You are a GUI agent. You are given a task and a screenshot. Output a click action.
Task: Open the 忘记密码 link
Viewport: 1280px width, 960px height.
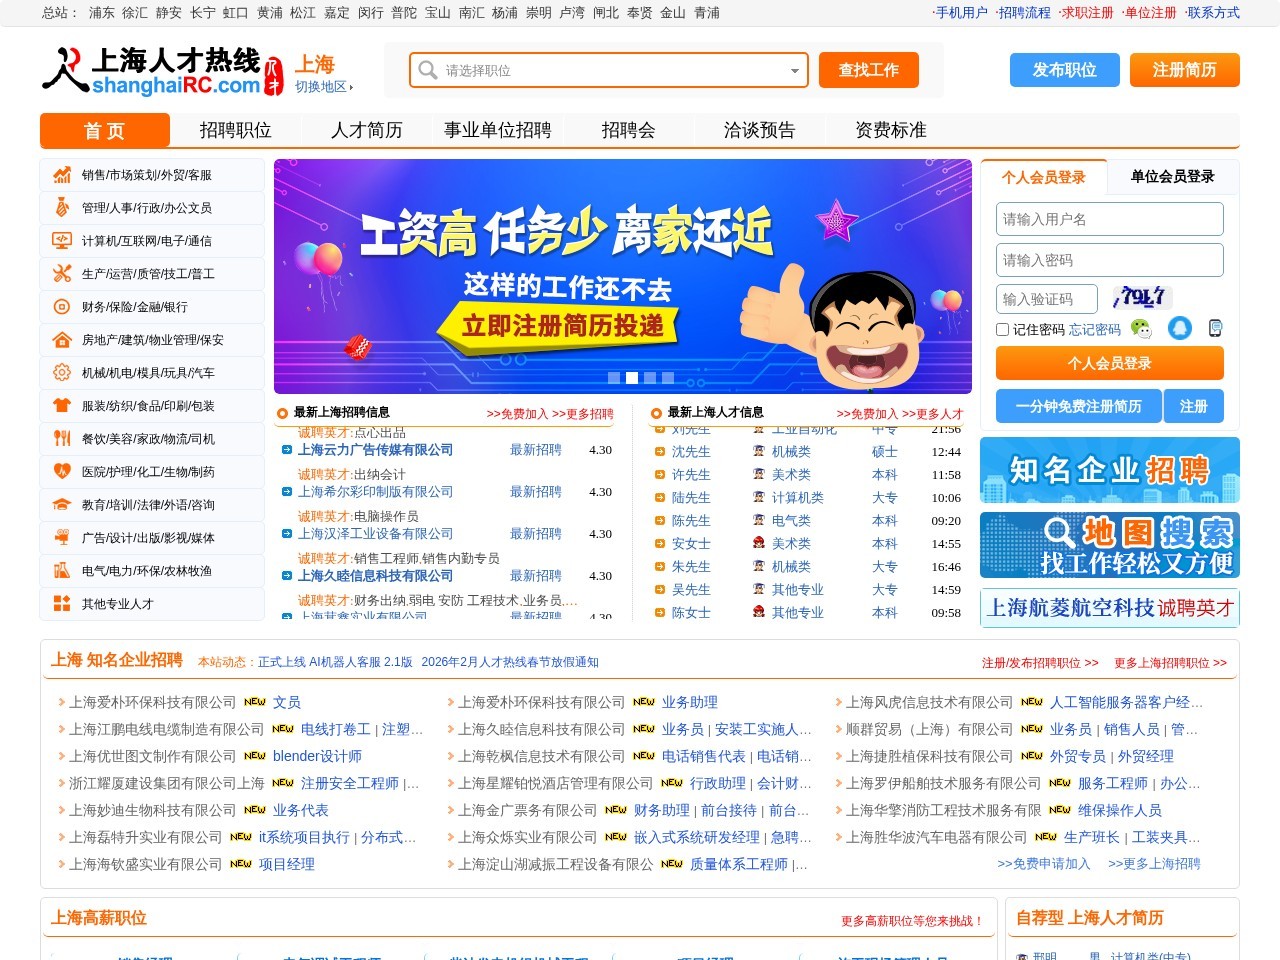1095,330
